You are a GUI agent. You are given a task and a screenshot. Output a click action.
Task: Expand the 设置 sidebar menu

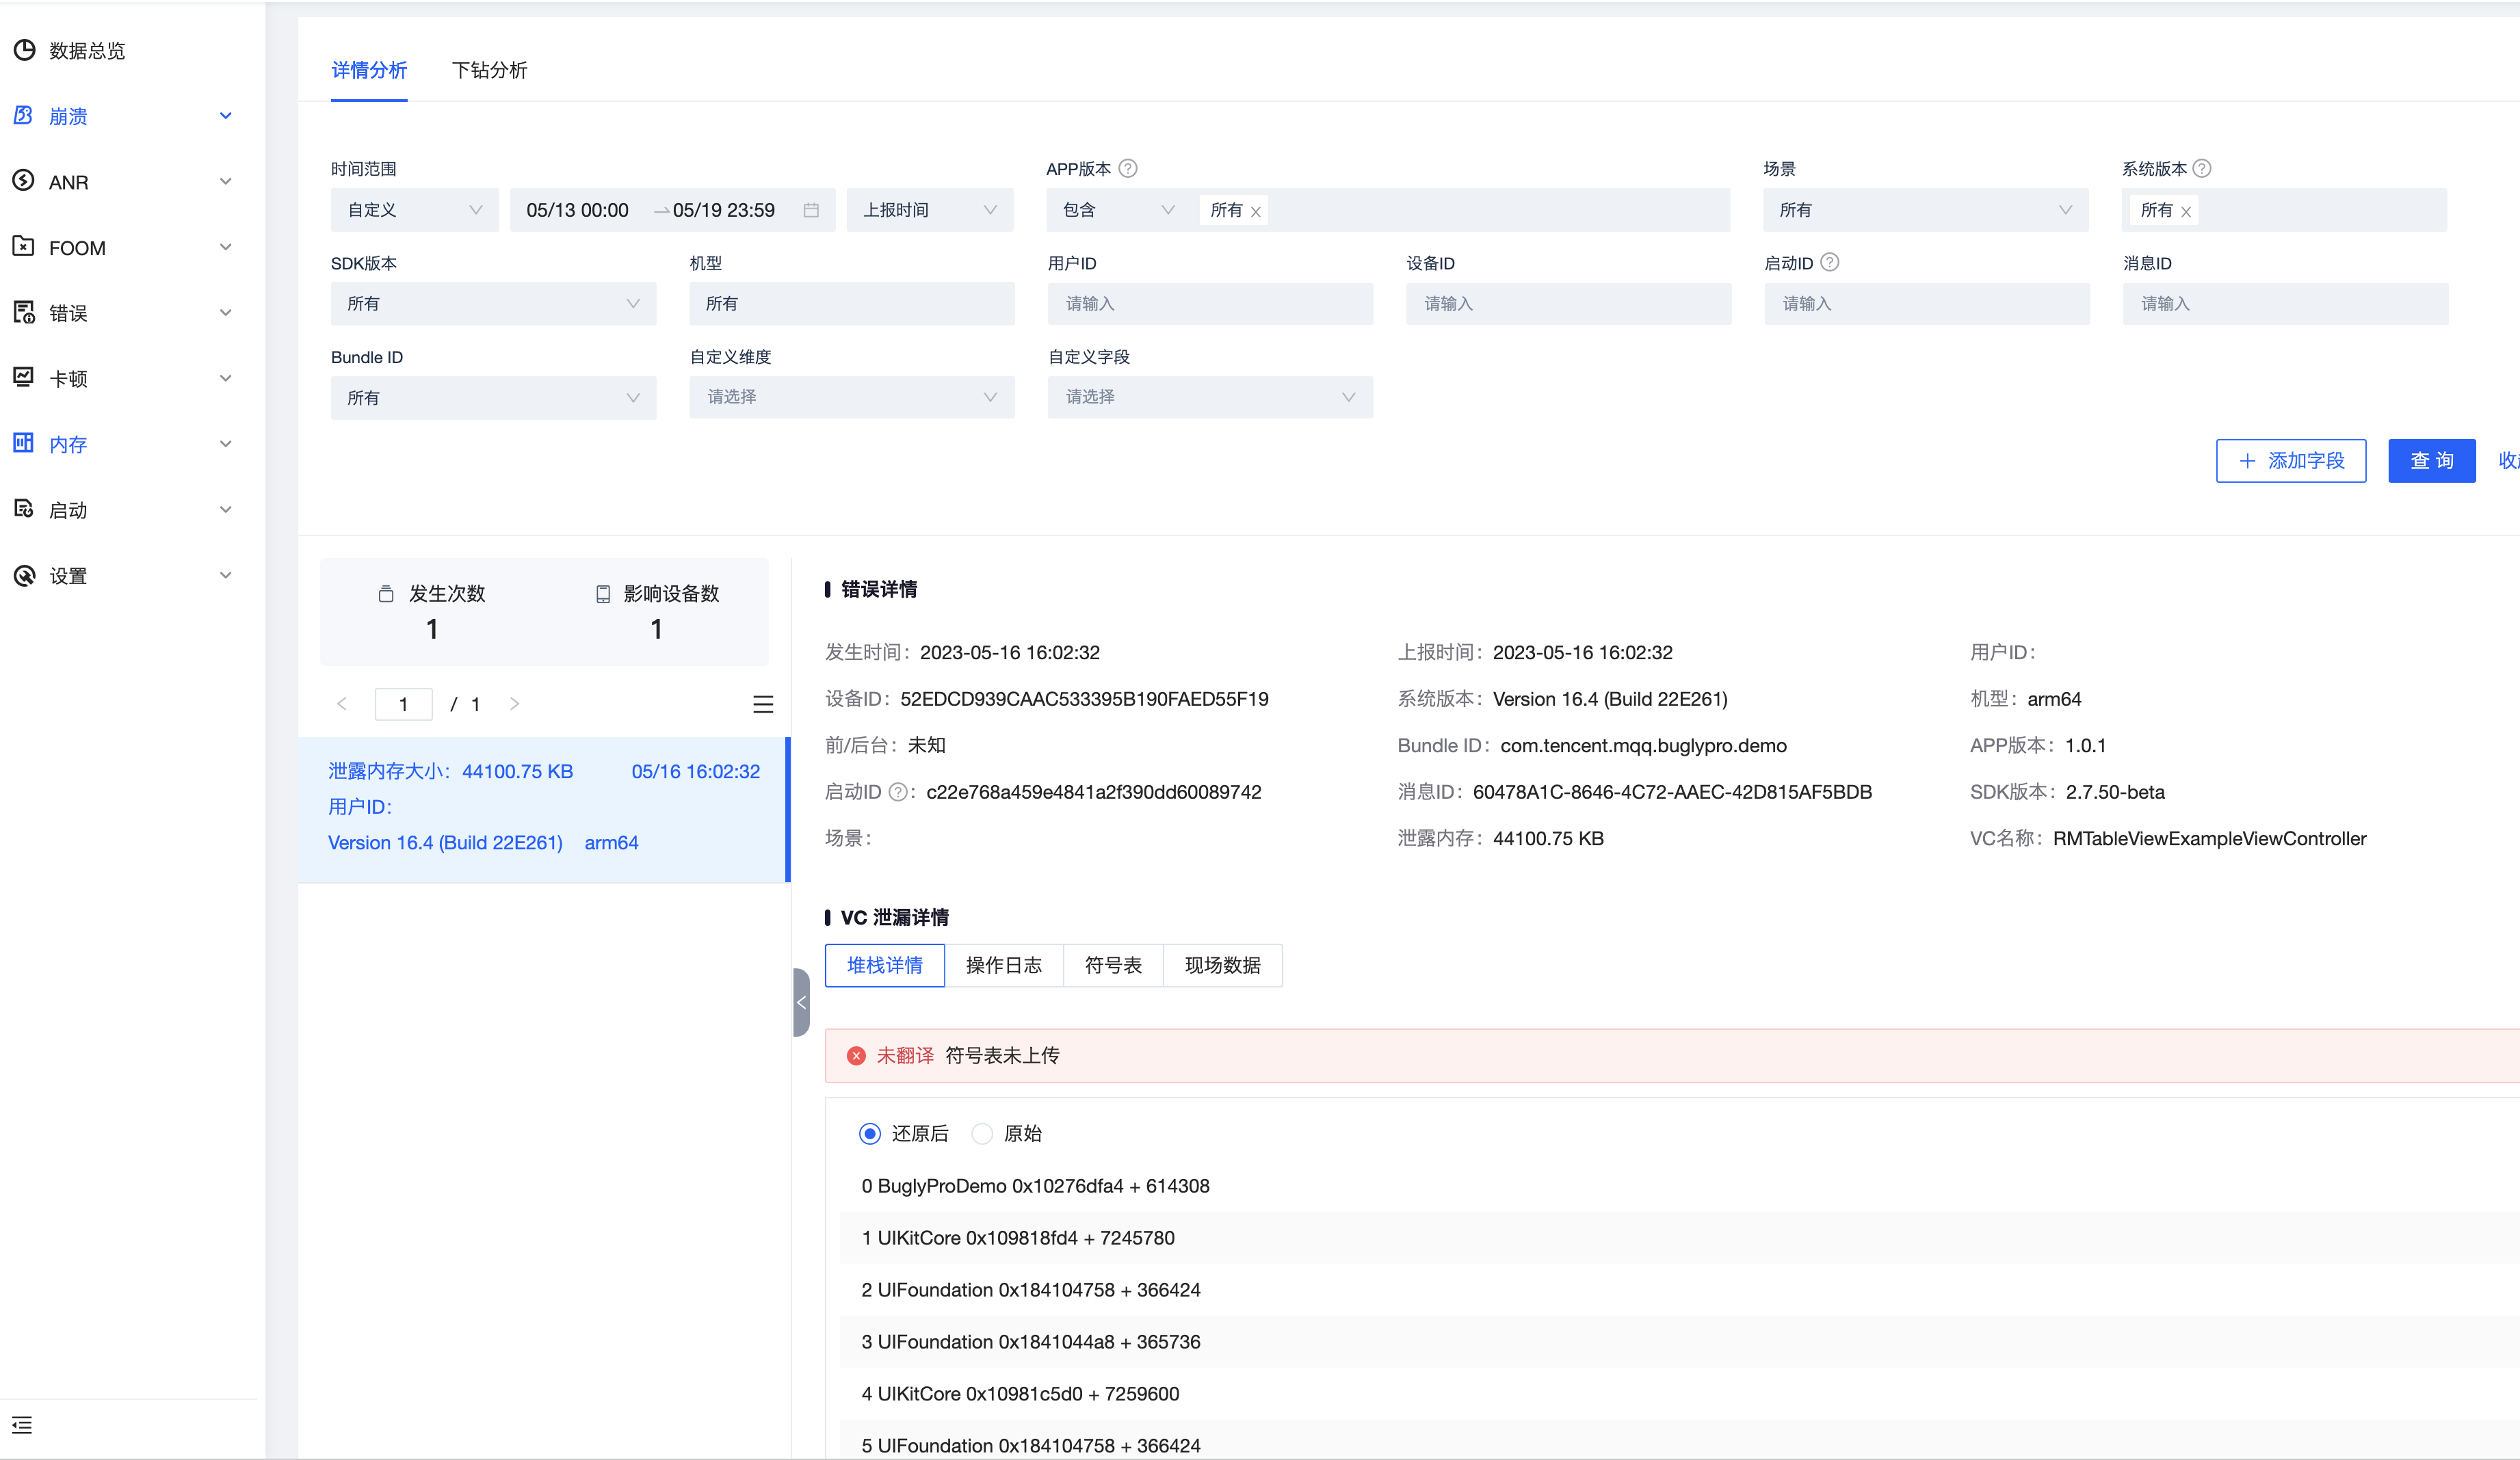point(226,575)
